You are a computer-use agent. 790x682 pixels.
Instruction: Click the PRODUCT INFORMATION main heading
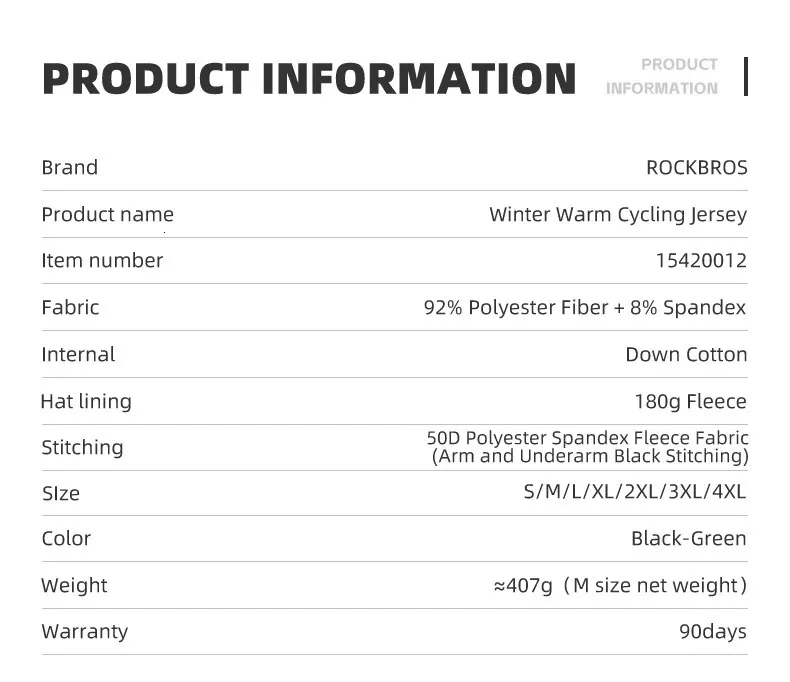tap(309, 79)
